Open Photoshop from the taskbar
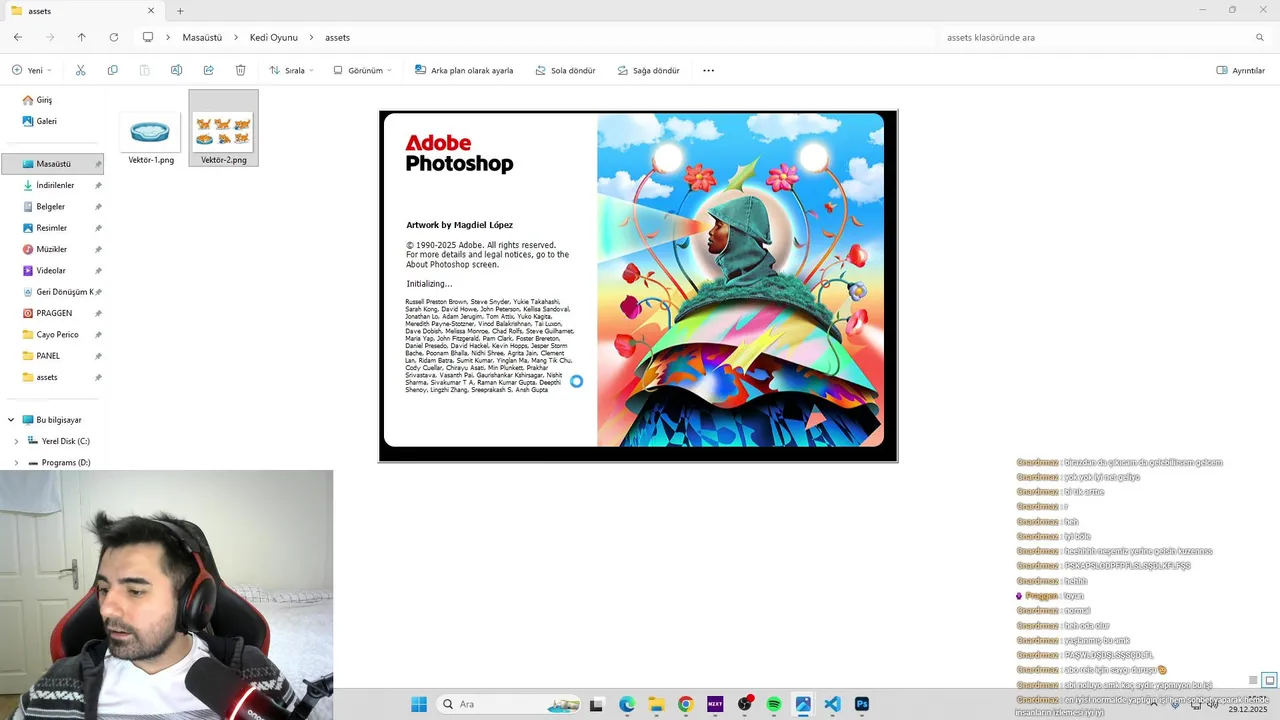1280x720 pixels. (862, 704)
